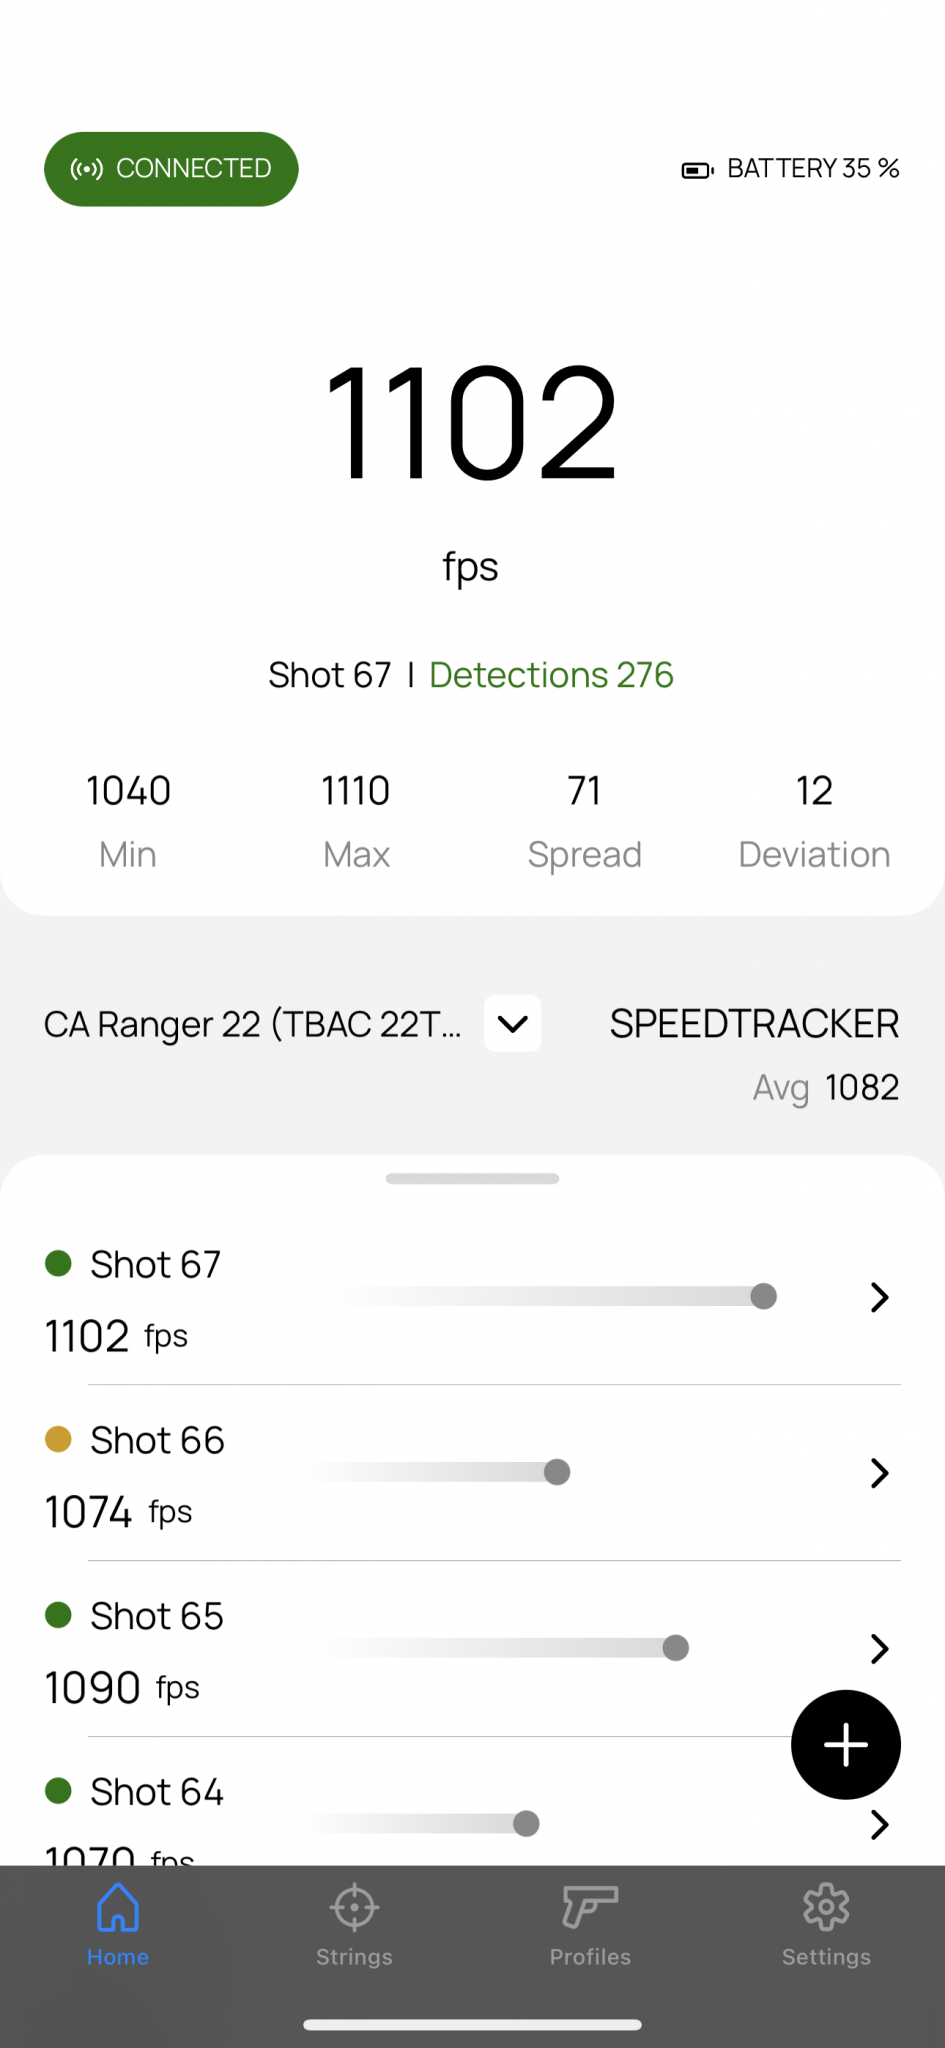Tap the black plus add button
Screen dimensions: 945x2048
tap(846, 1745)
